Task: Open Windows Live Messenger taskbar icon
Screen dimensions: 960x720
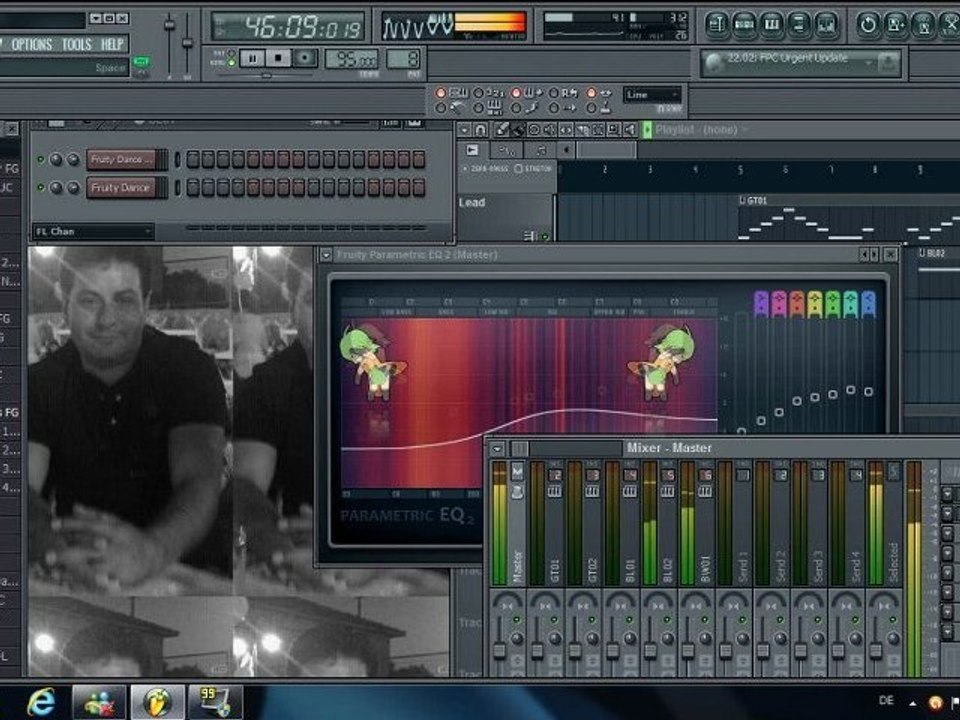Action: tap(99, 702)
